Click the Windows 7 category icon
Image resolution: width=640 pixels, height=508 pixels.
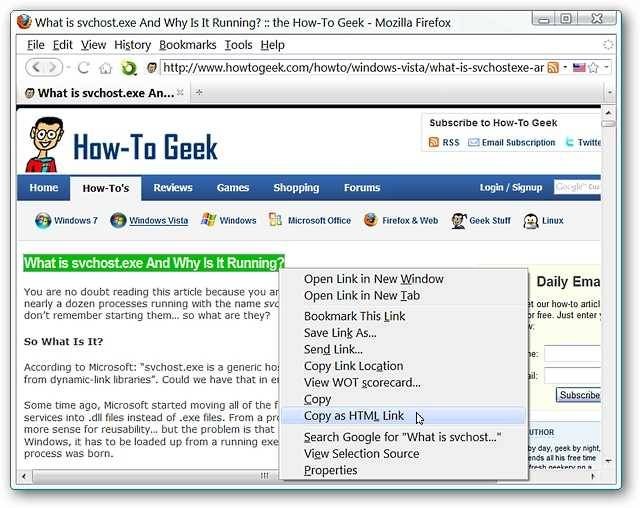(43, 220)
